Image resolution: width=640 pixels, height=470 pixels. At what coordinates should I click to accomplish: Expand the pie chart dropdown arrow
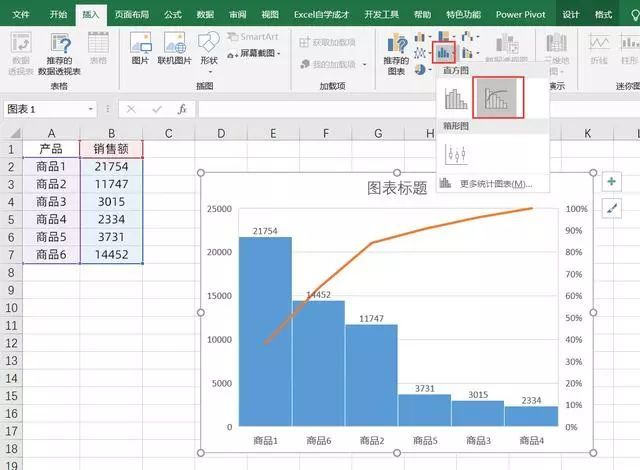click(x=429, y=70)
